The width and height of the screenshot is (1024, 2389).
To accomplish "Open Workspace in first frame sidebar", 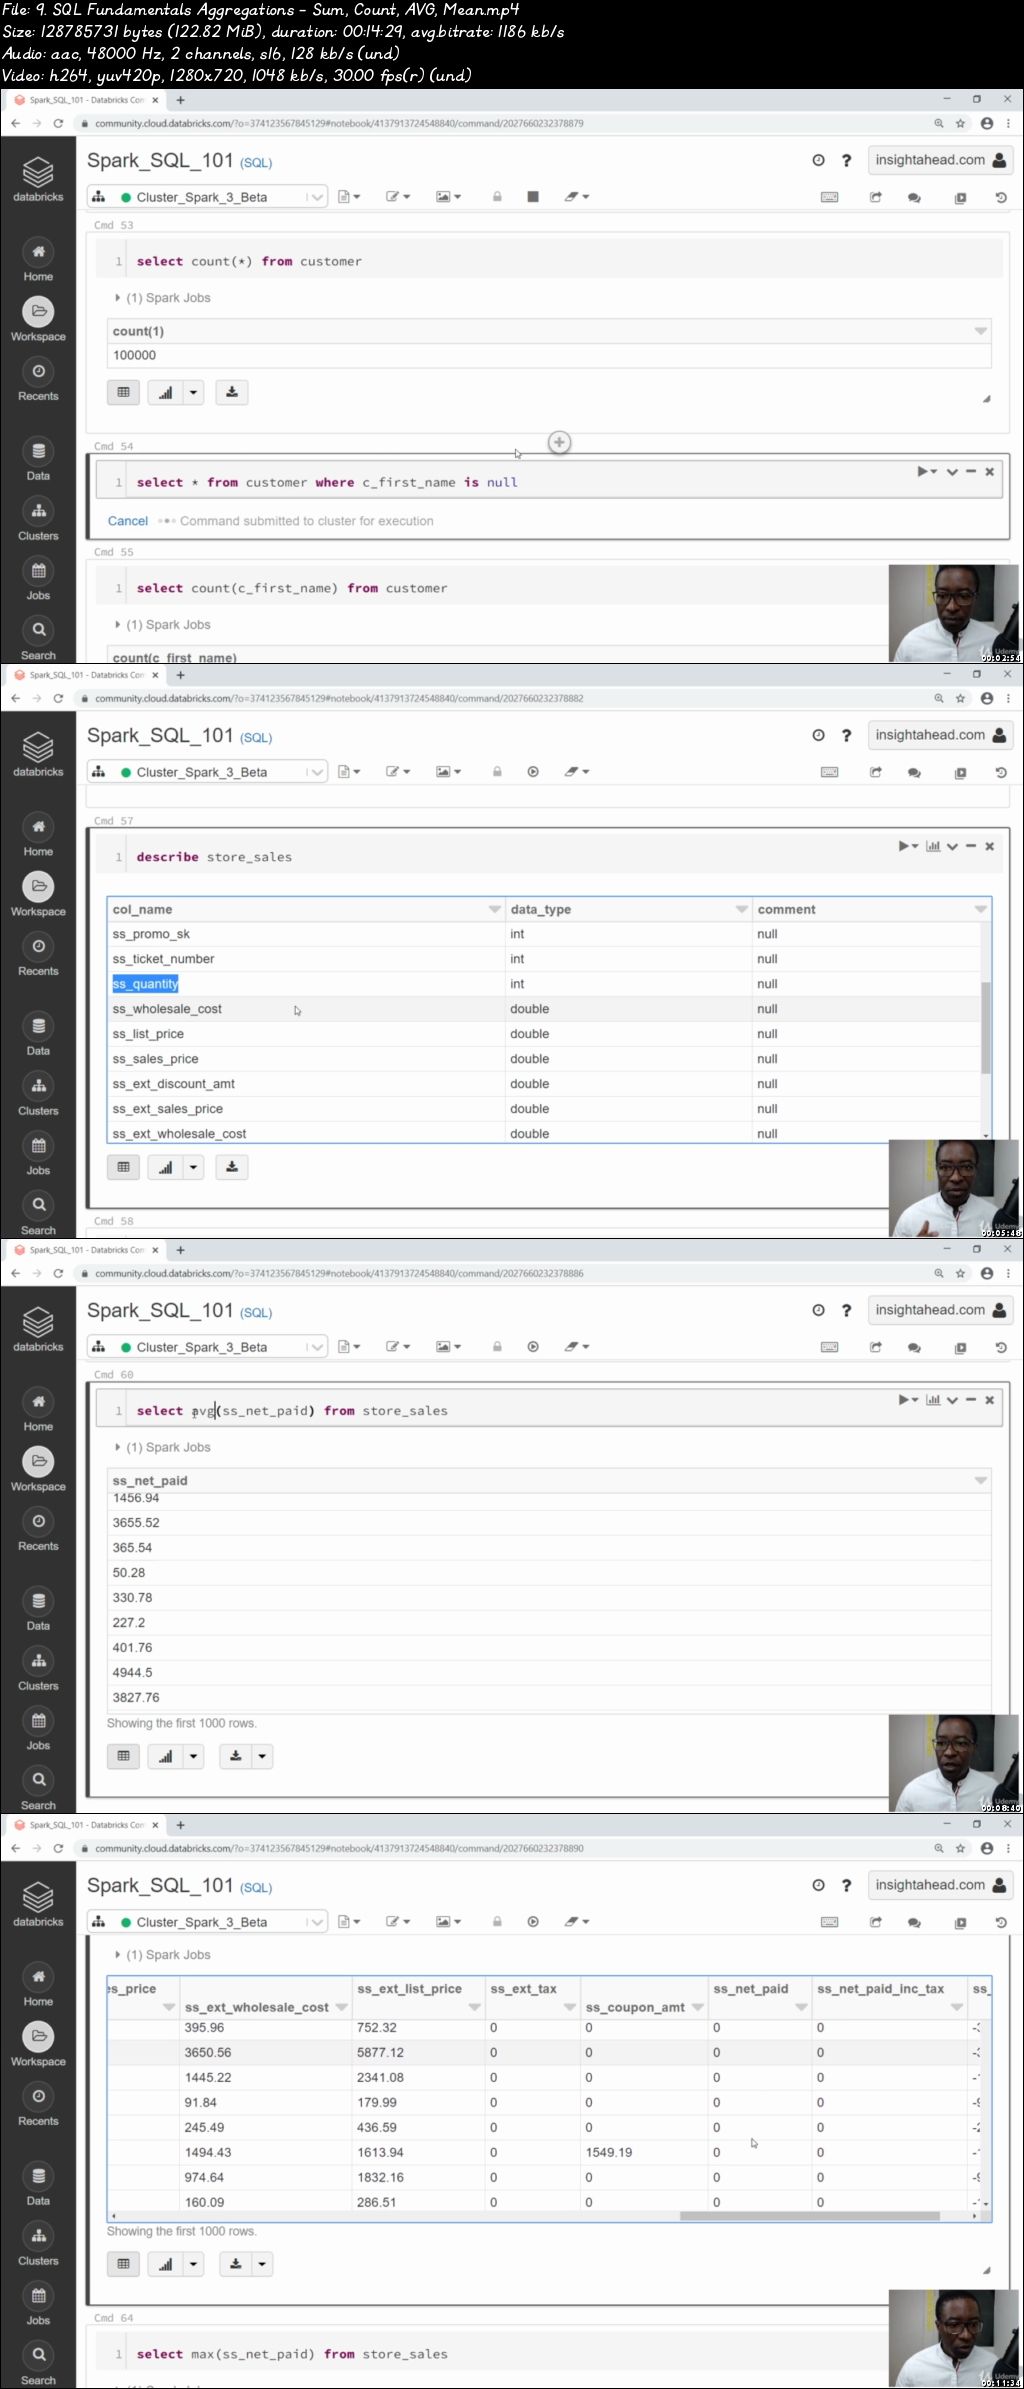I will tap(38, 321).
